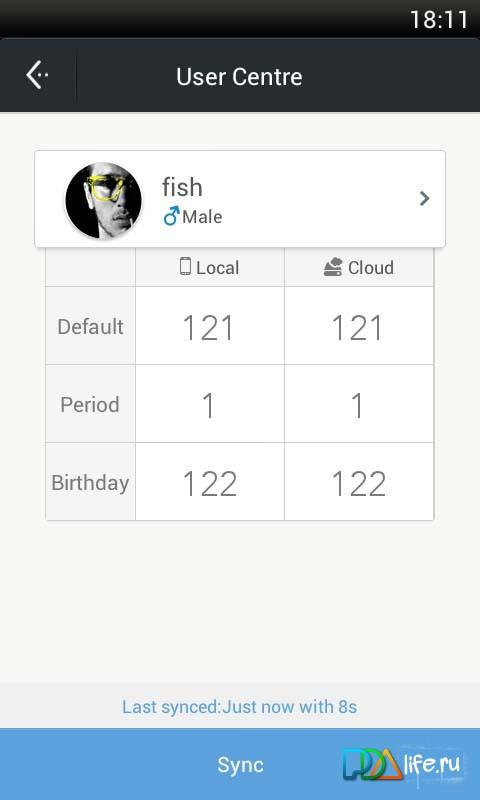This screenshot has height=800, width=480.
Task: Click the male gender symbol icon
Action: click(x=171, y=216)
